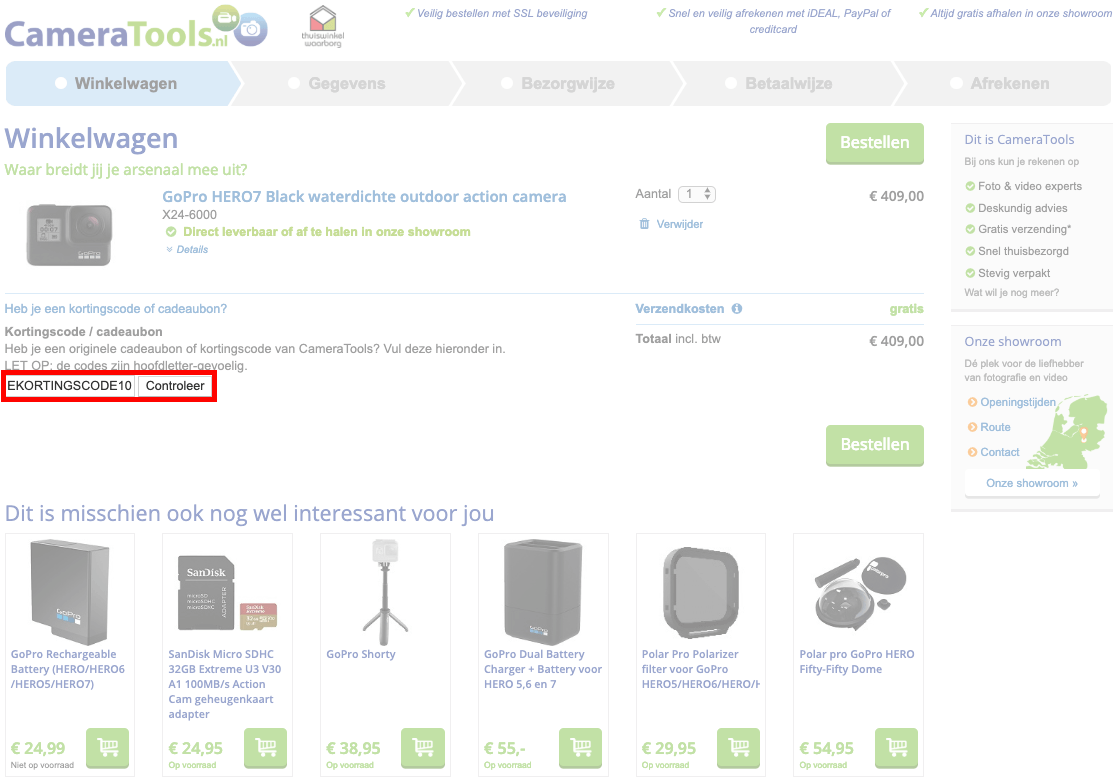1118x783 pixels.
Task: Click the Verwijder link
Action: click(679, 224)
